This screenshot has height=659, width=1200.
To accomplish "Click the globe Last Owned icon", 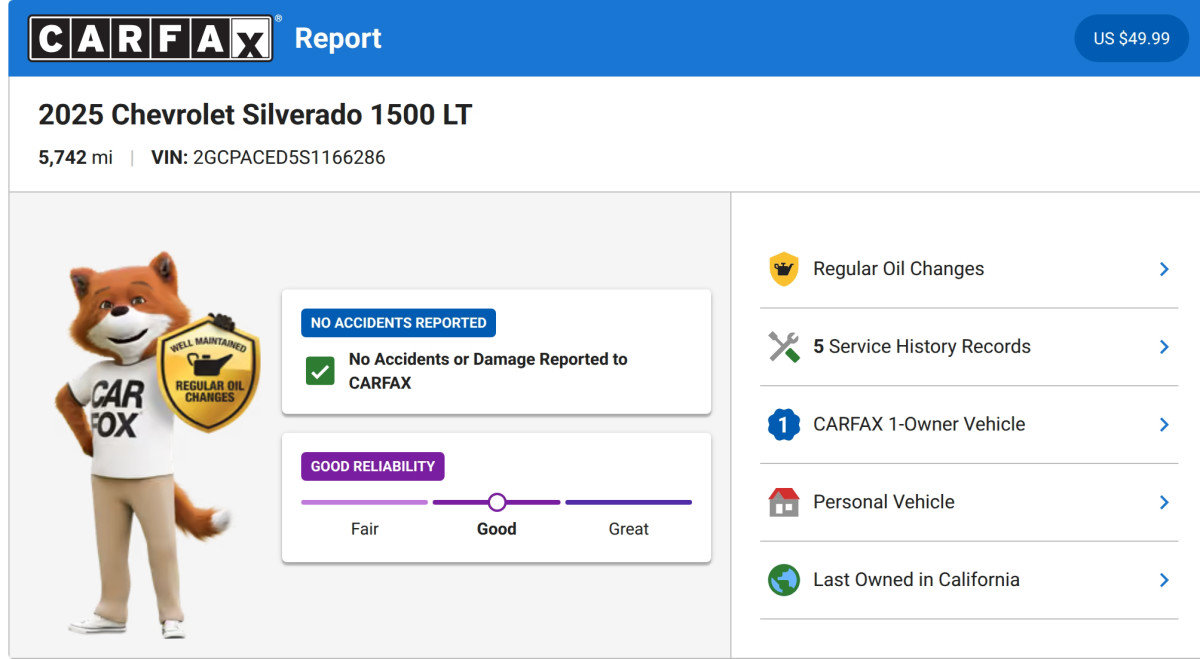I will (784, 580).
